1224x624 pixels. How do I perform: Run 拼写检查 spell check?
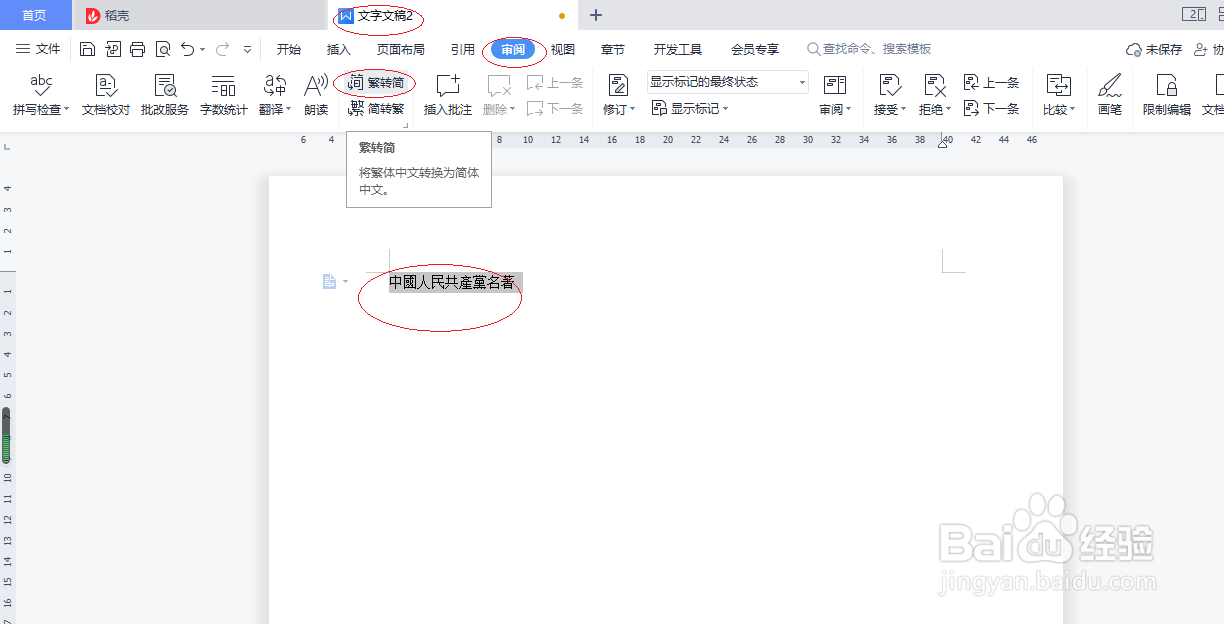(x=39, y=95)
